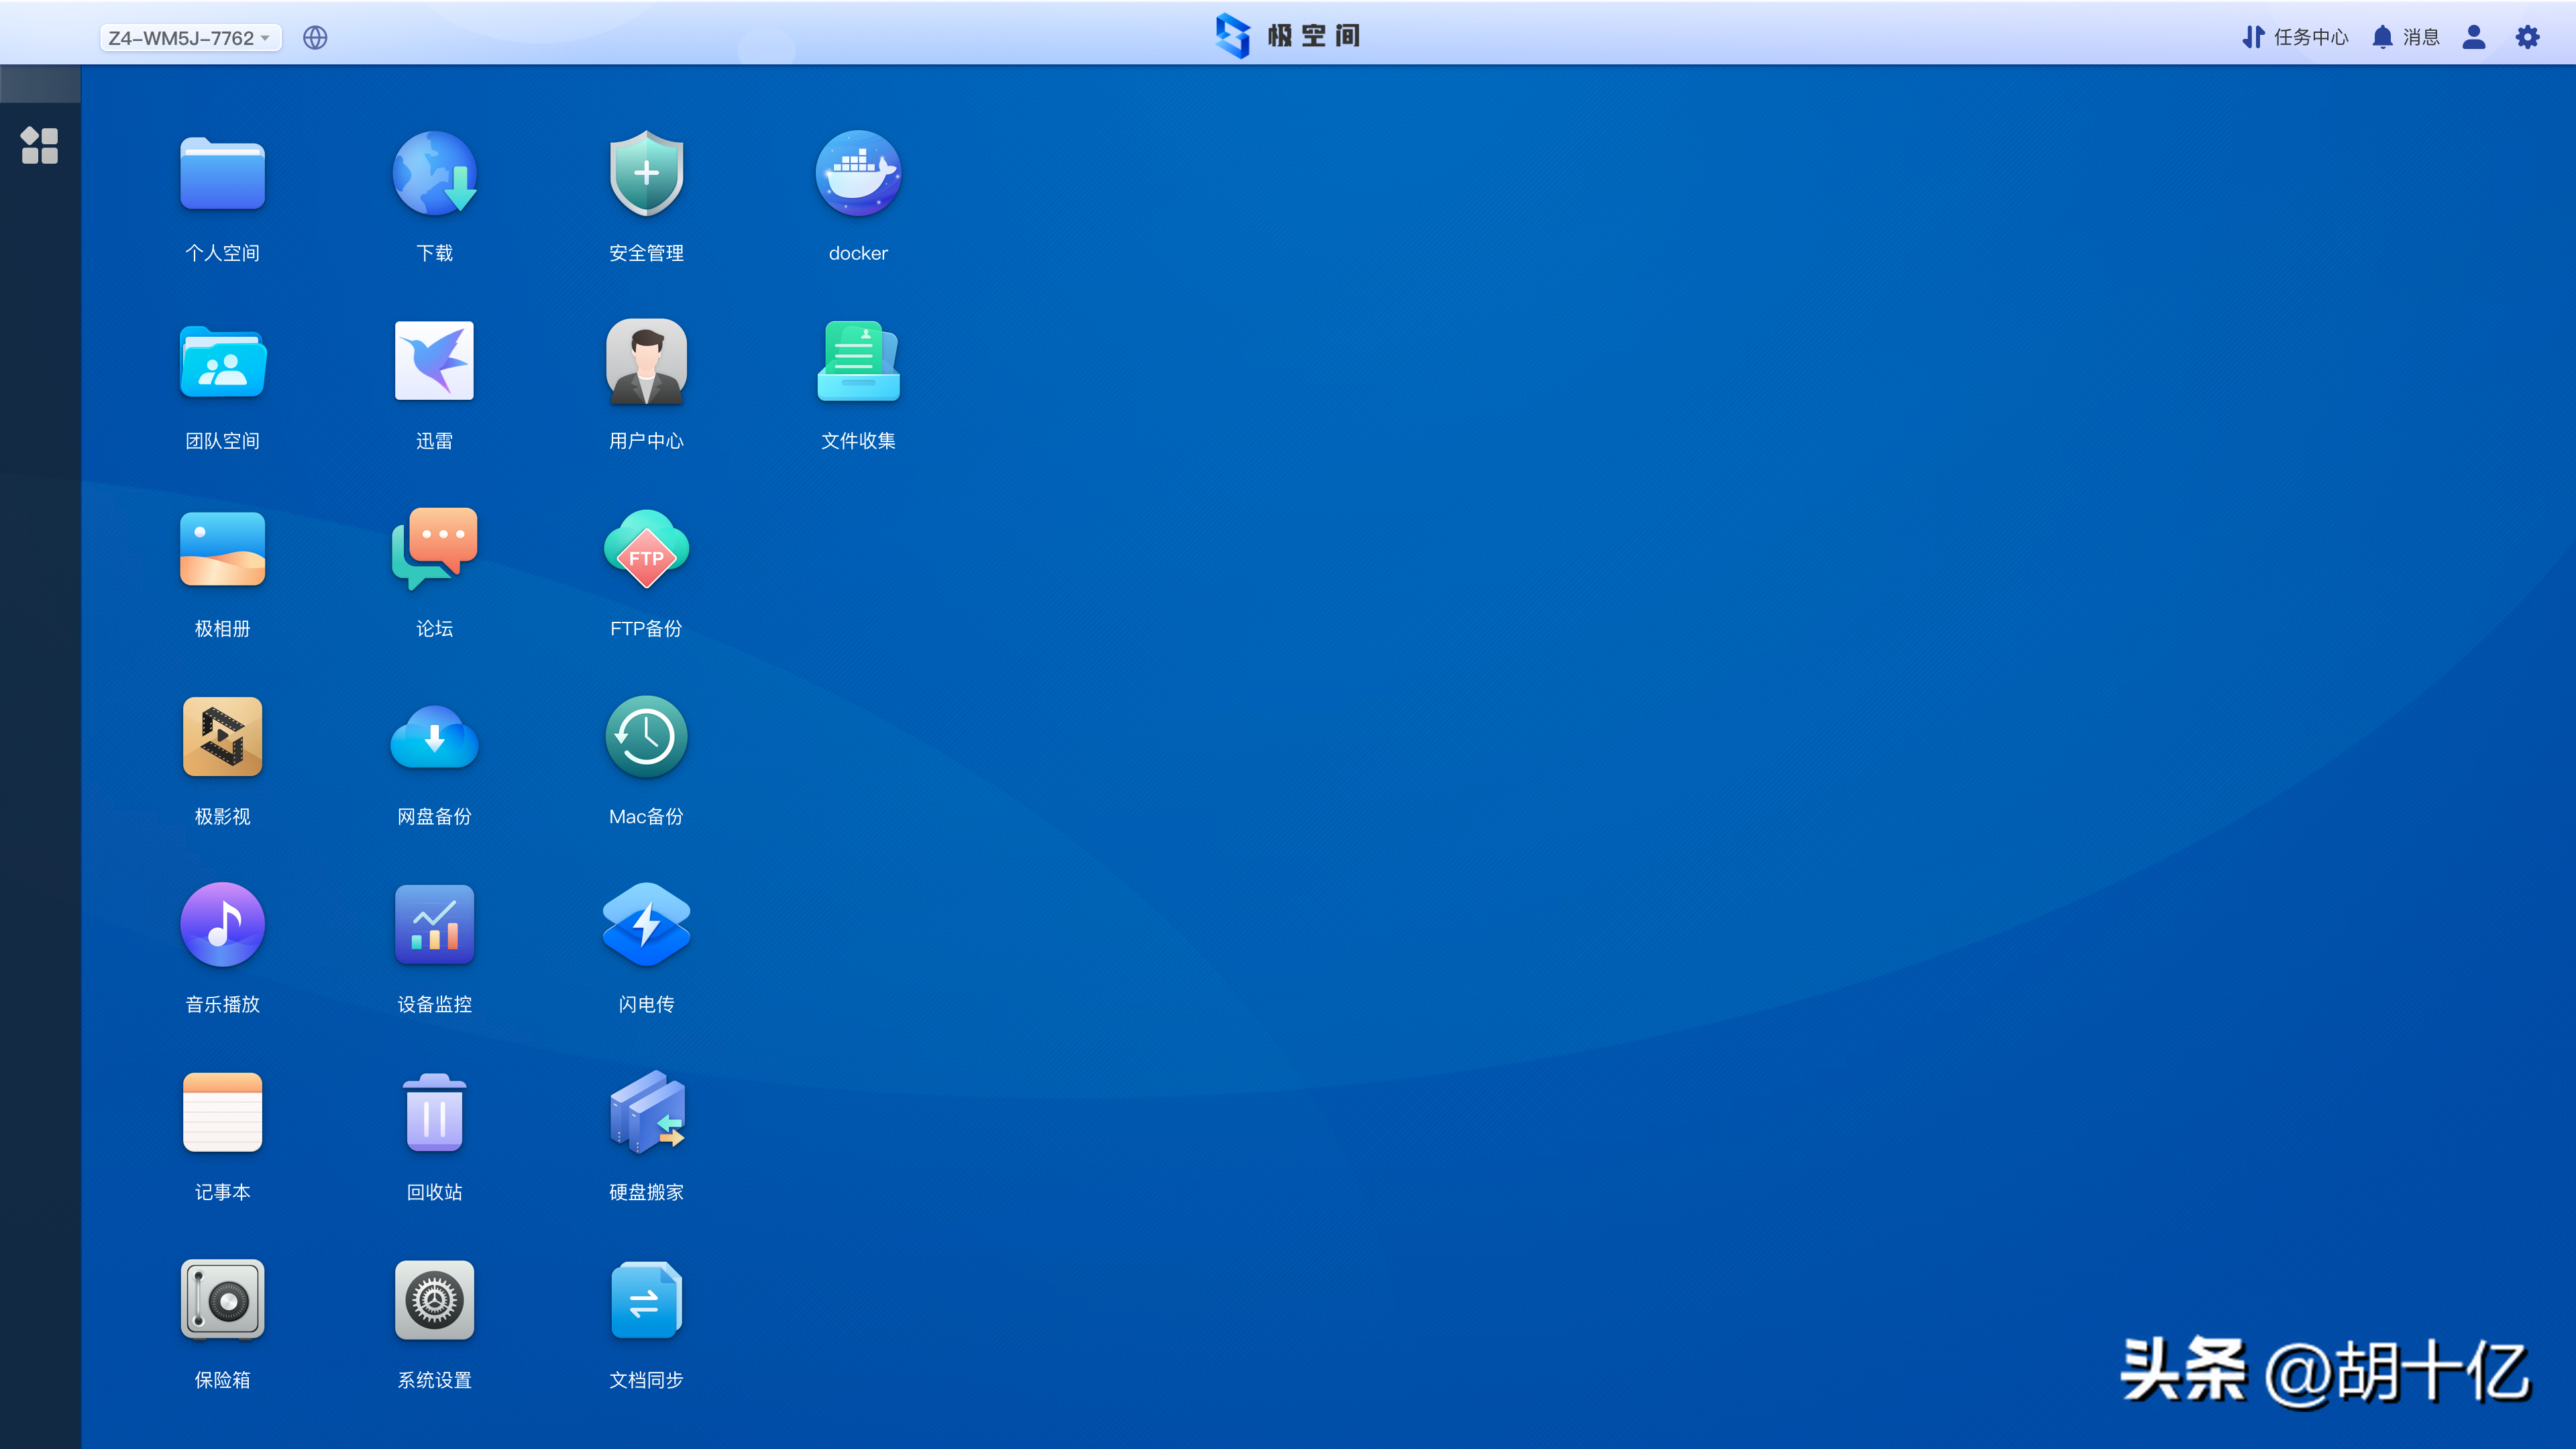Open 消息 notifications

click(2406, 37)
